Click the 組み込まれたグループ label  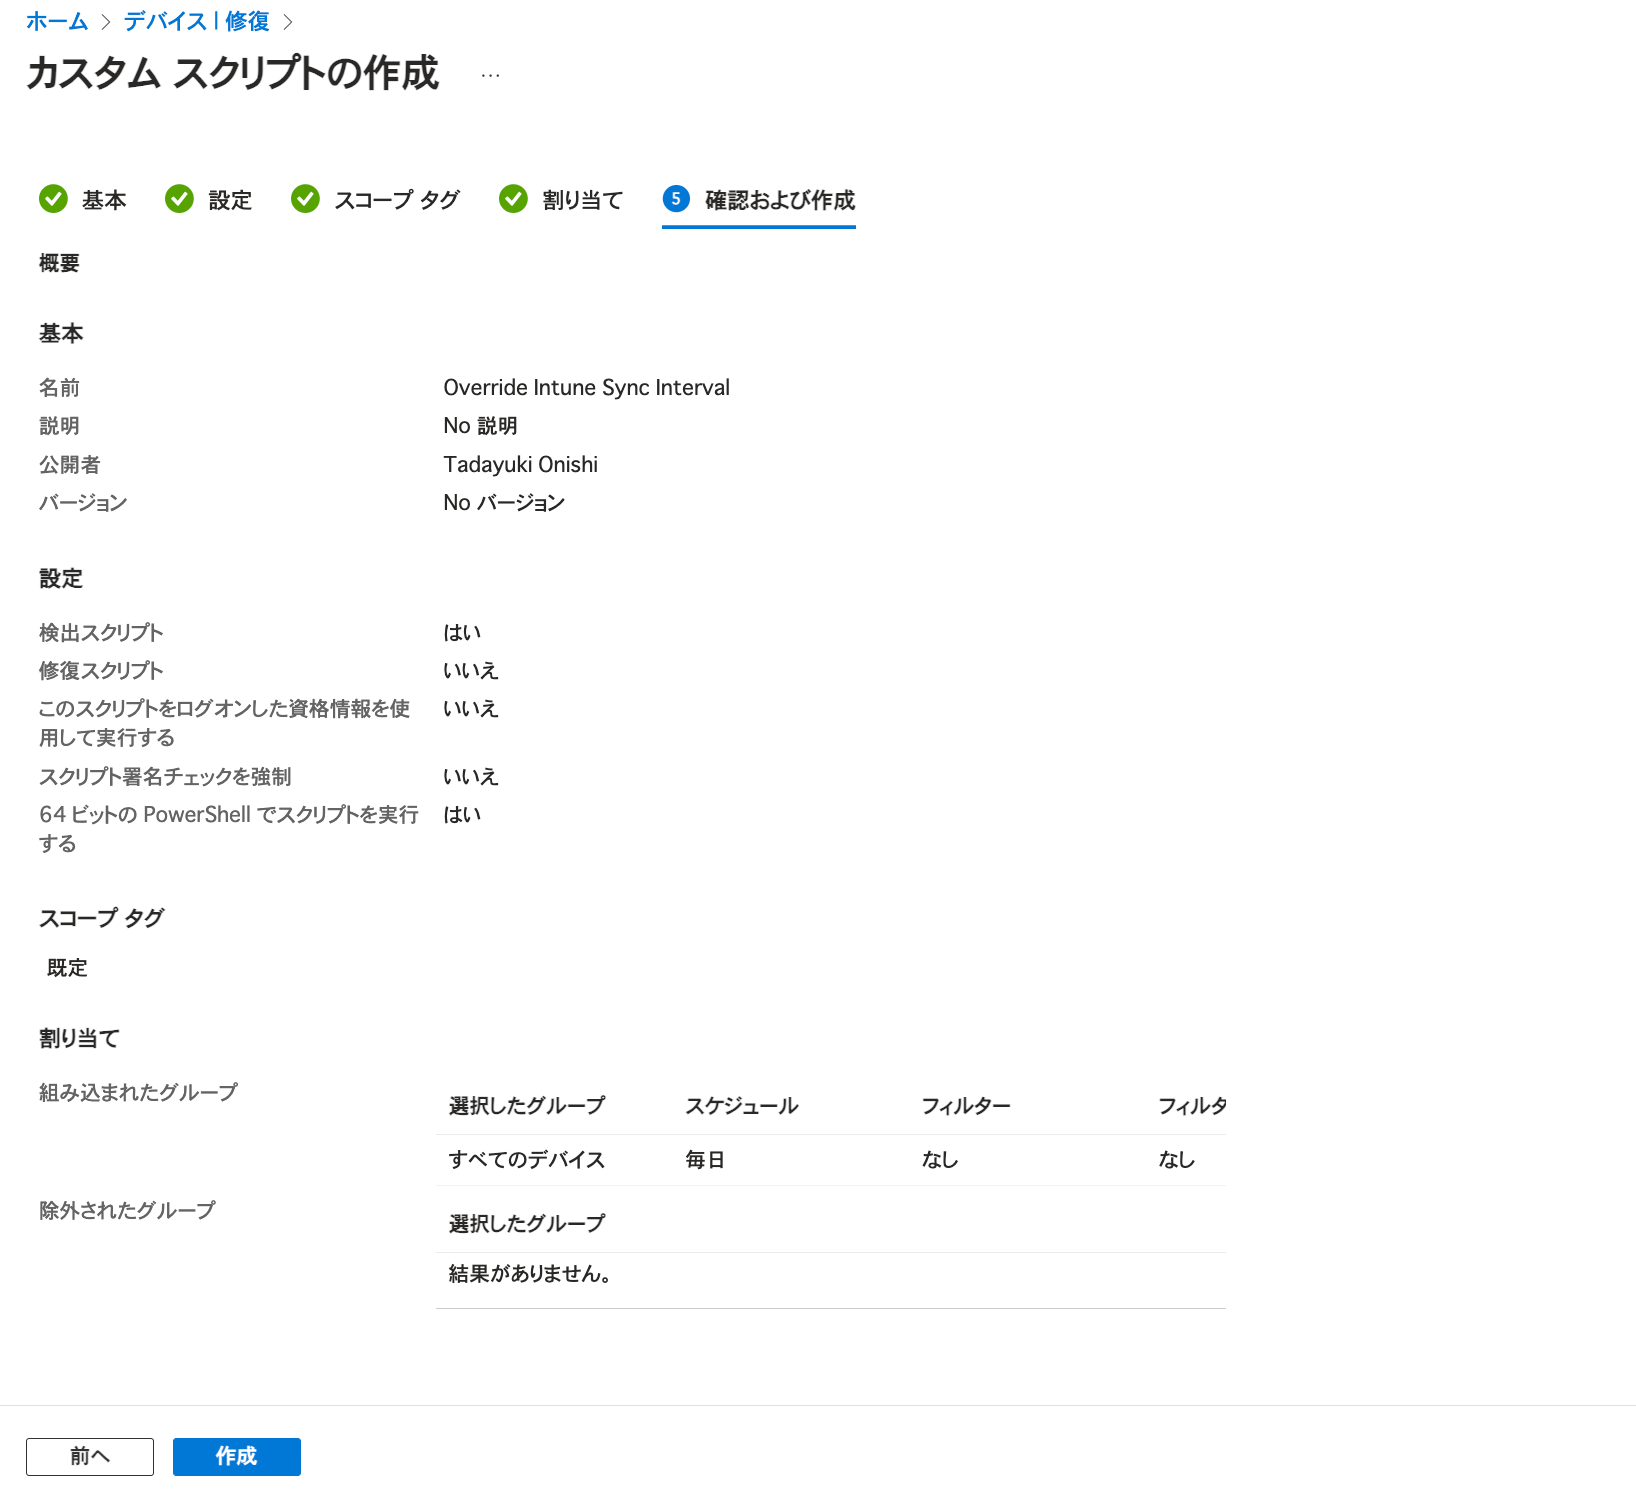click(x=138, y=1093)
